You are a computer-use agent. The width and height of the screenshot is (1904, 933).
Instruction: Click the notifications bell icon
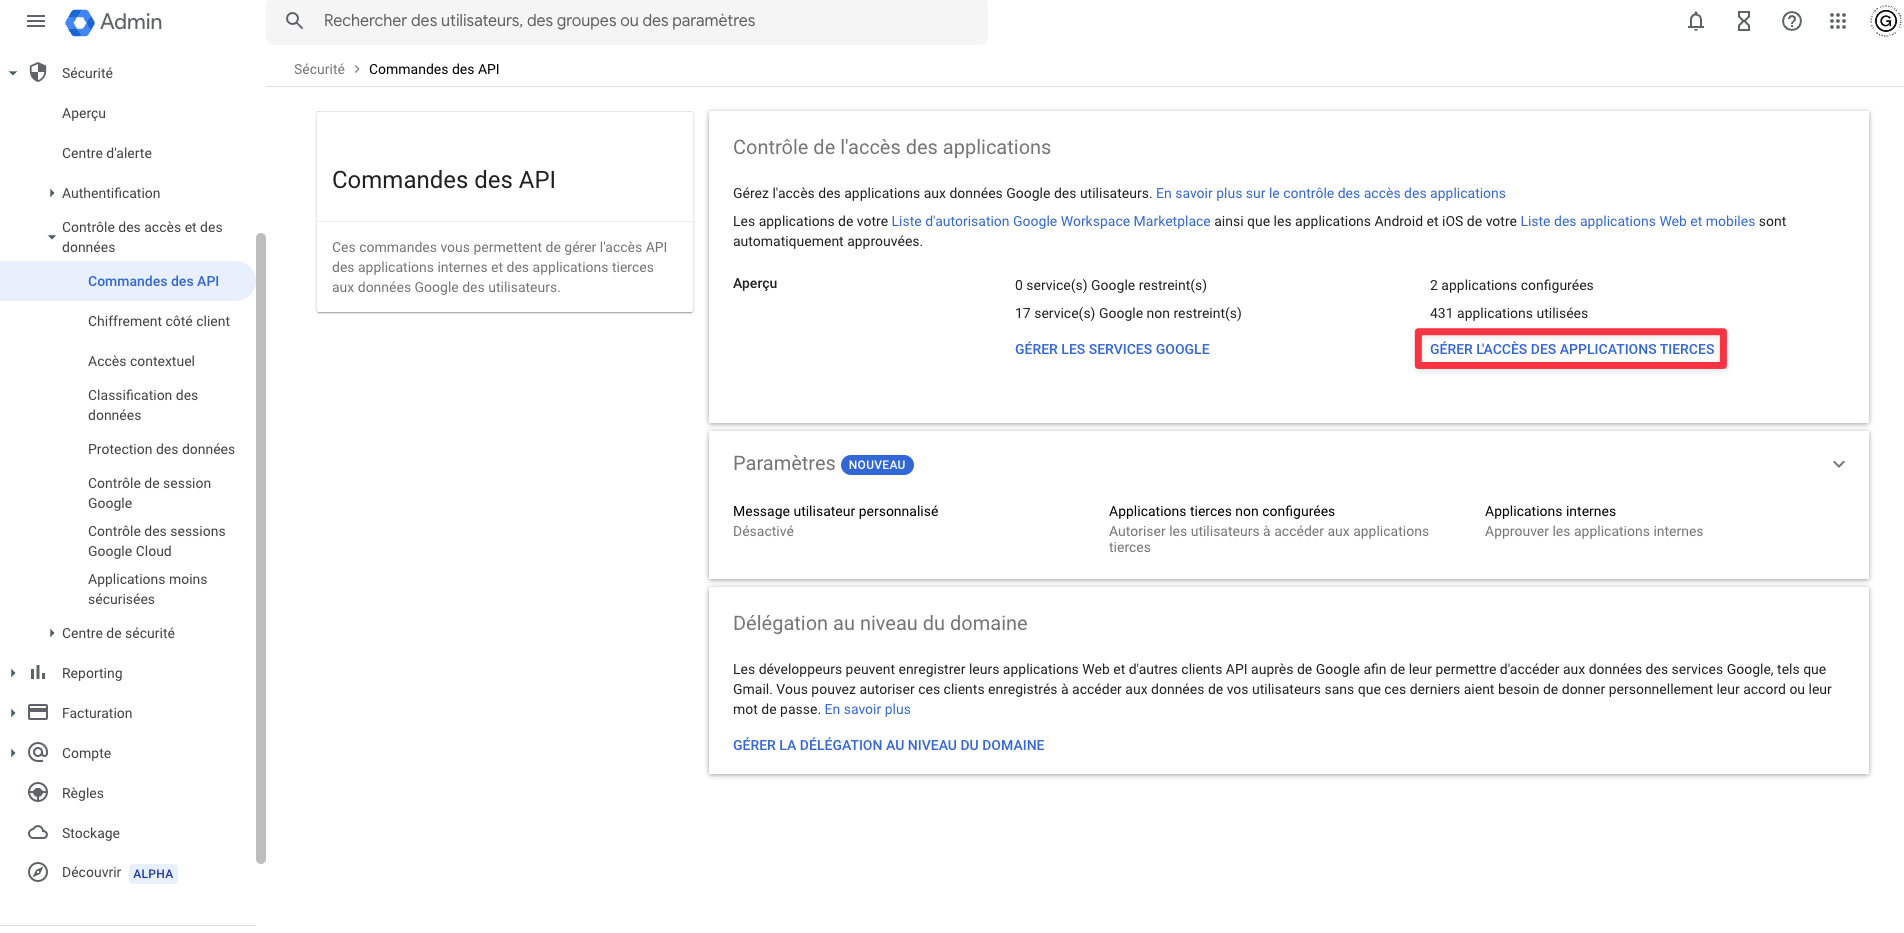pos(1696,21)
